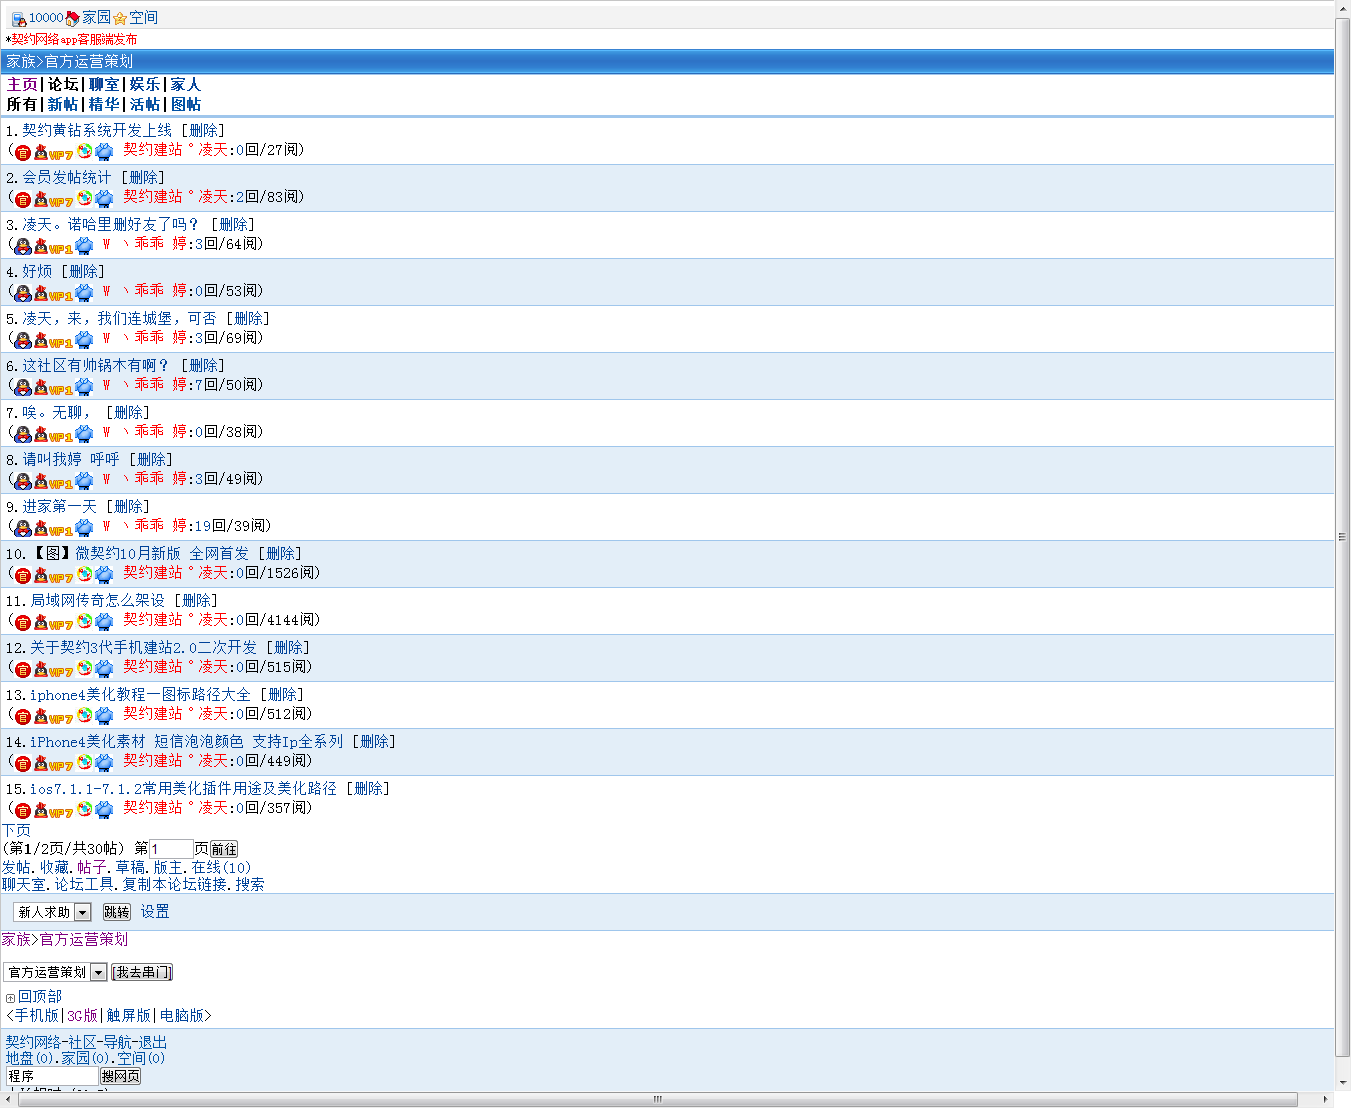Click the 在线(10) link

pos(221,867)
